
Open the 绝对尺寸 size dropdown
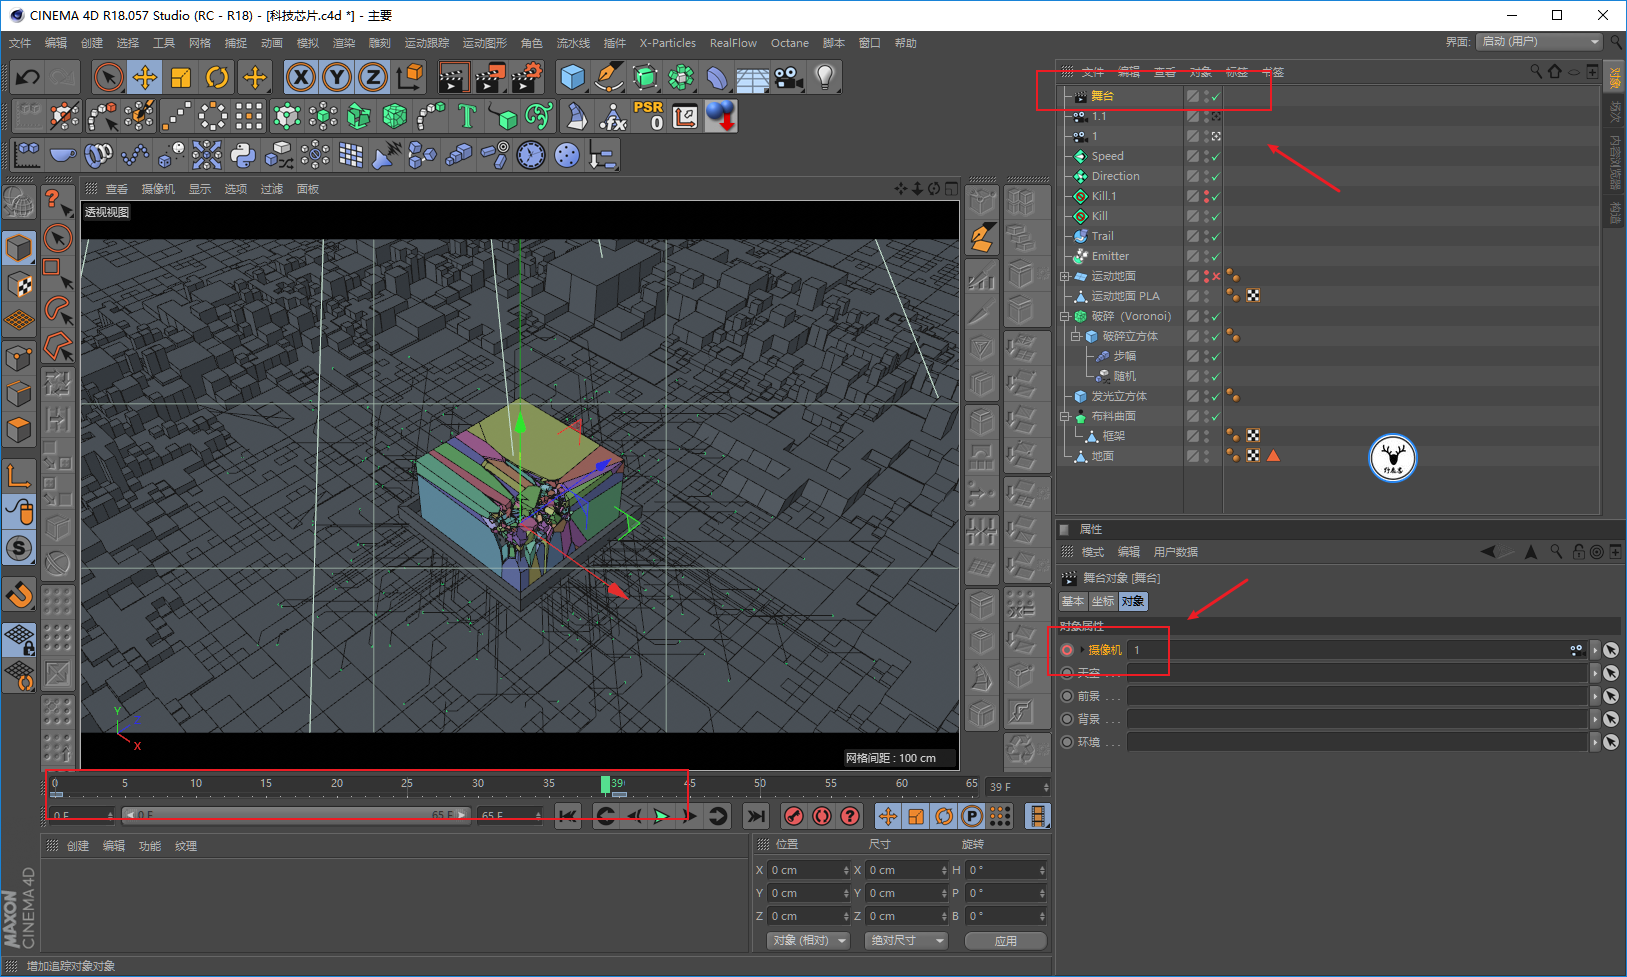[906, 940]
